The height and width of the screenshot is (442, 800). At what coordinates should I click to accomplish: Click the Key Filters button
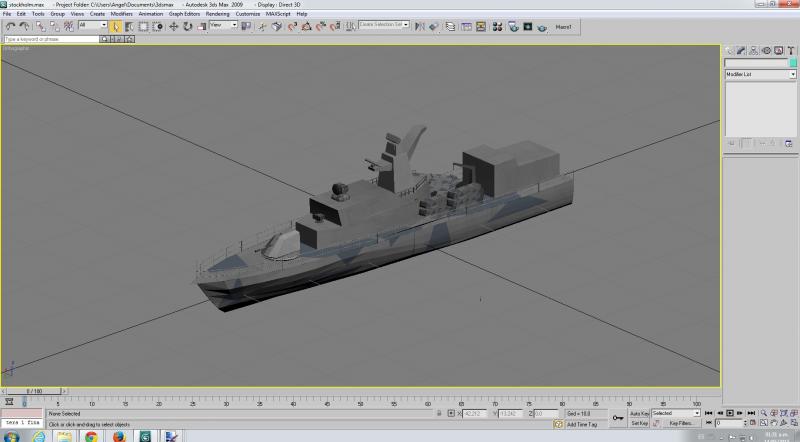681,424
